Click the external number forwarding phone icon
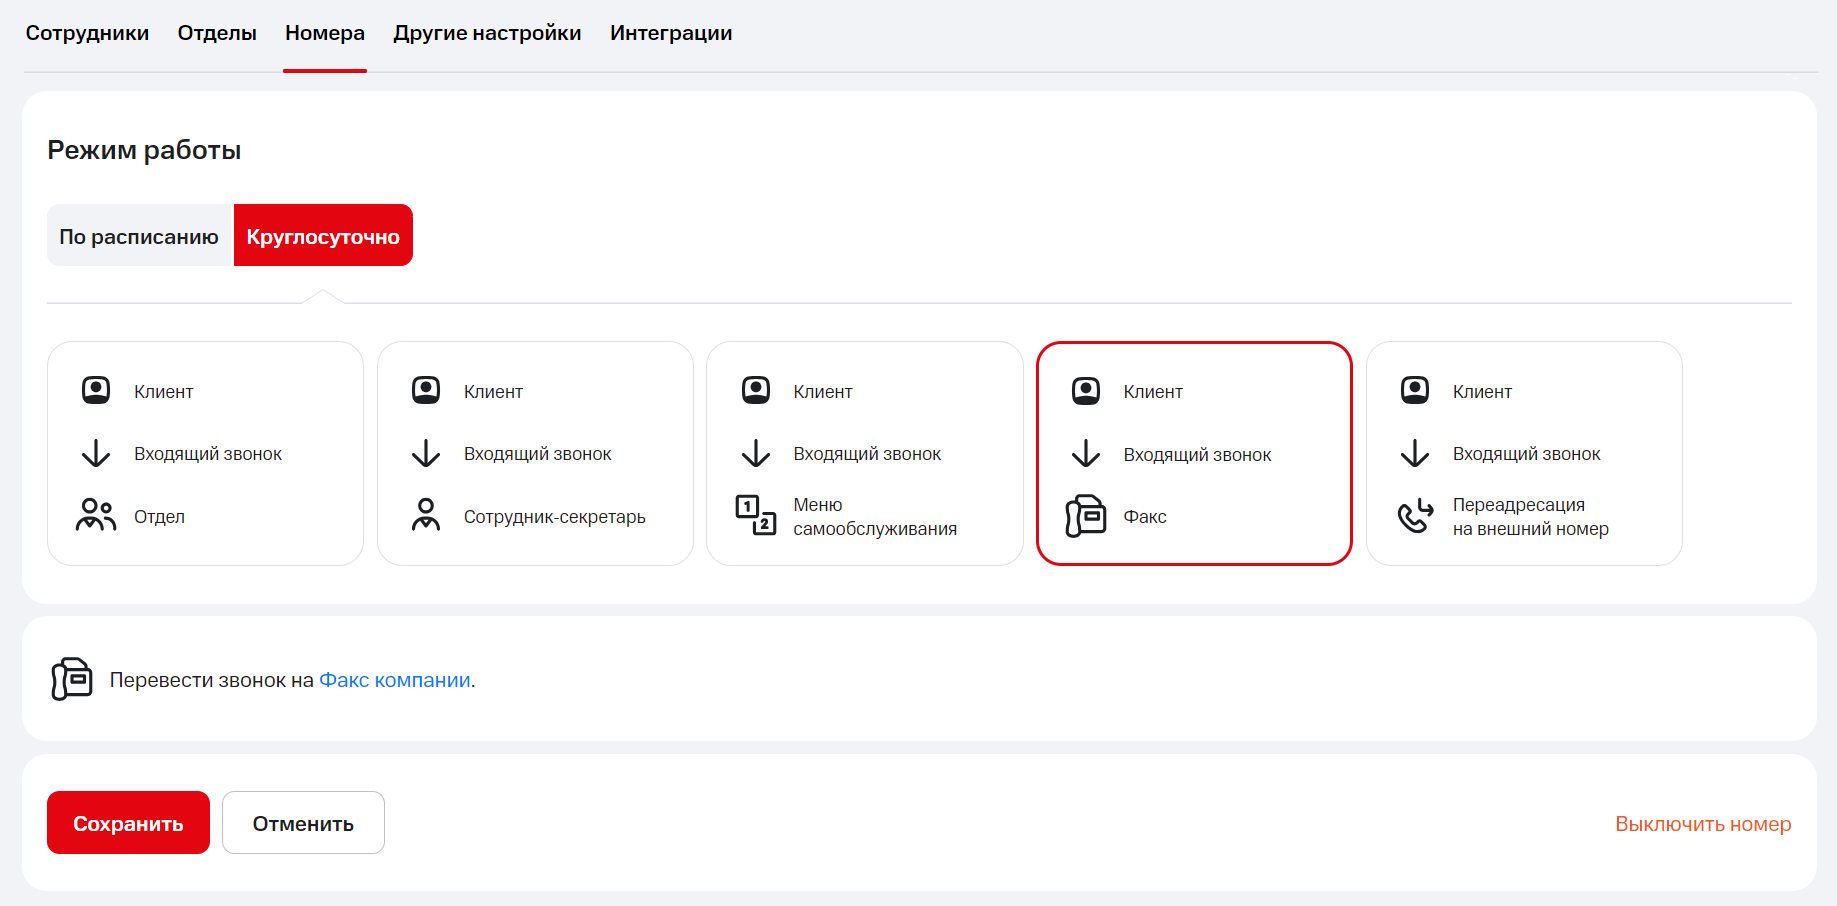Viewport: 1837px width, 906px height. 1415,516
